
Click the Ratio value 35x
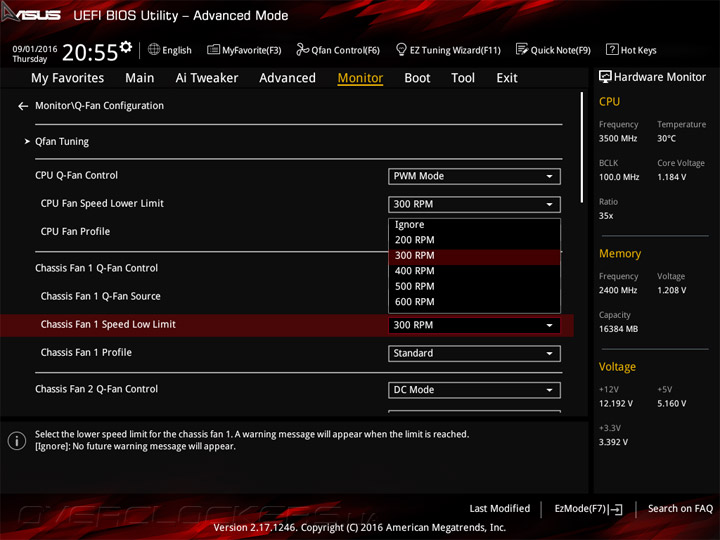pos(606,216)
